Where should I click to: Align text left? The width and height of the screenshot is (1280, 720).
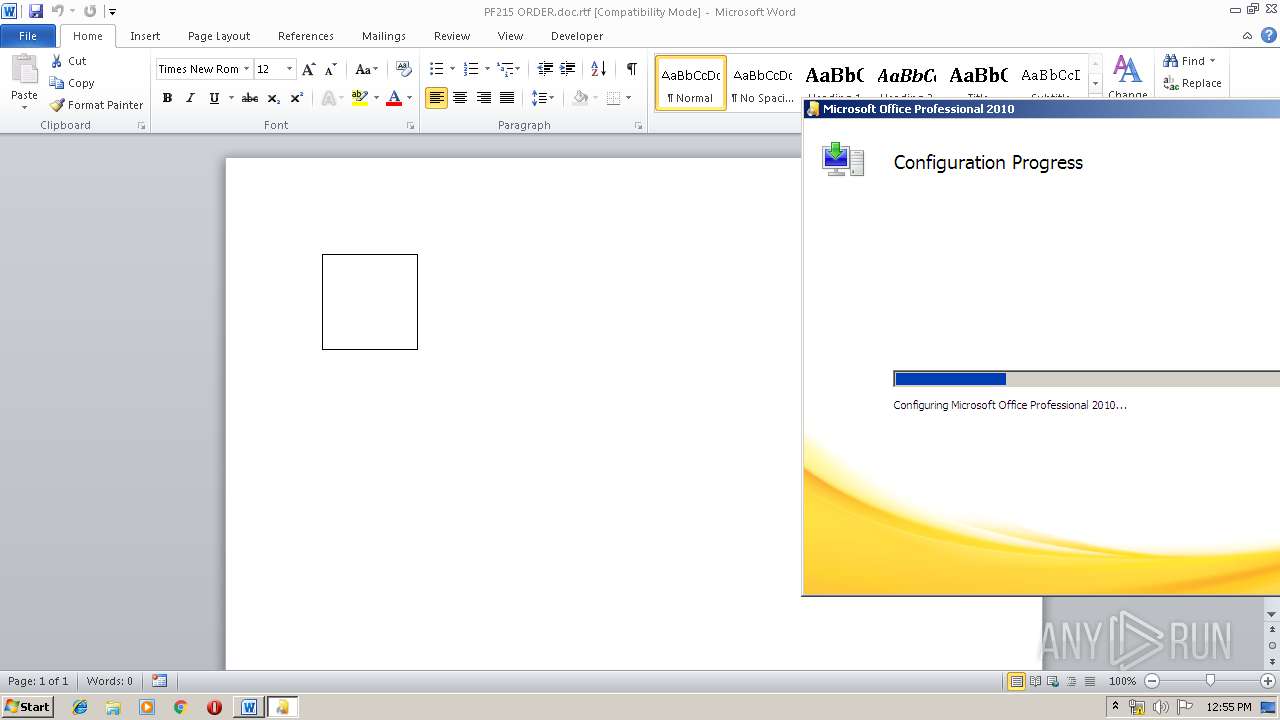click(436, 98)
